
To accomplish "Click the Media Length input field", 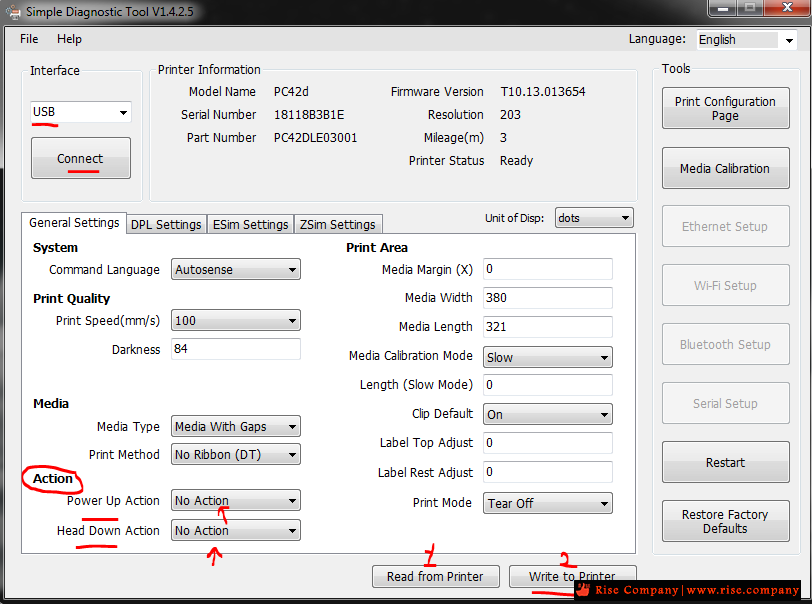I will [548, 327].
